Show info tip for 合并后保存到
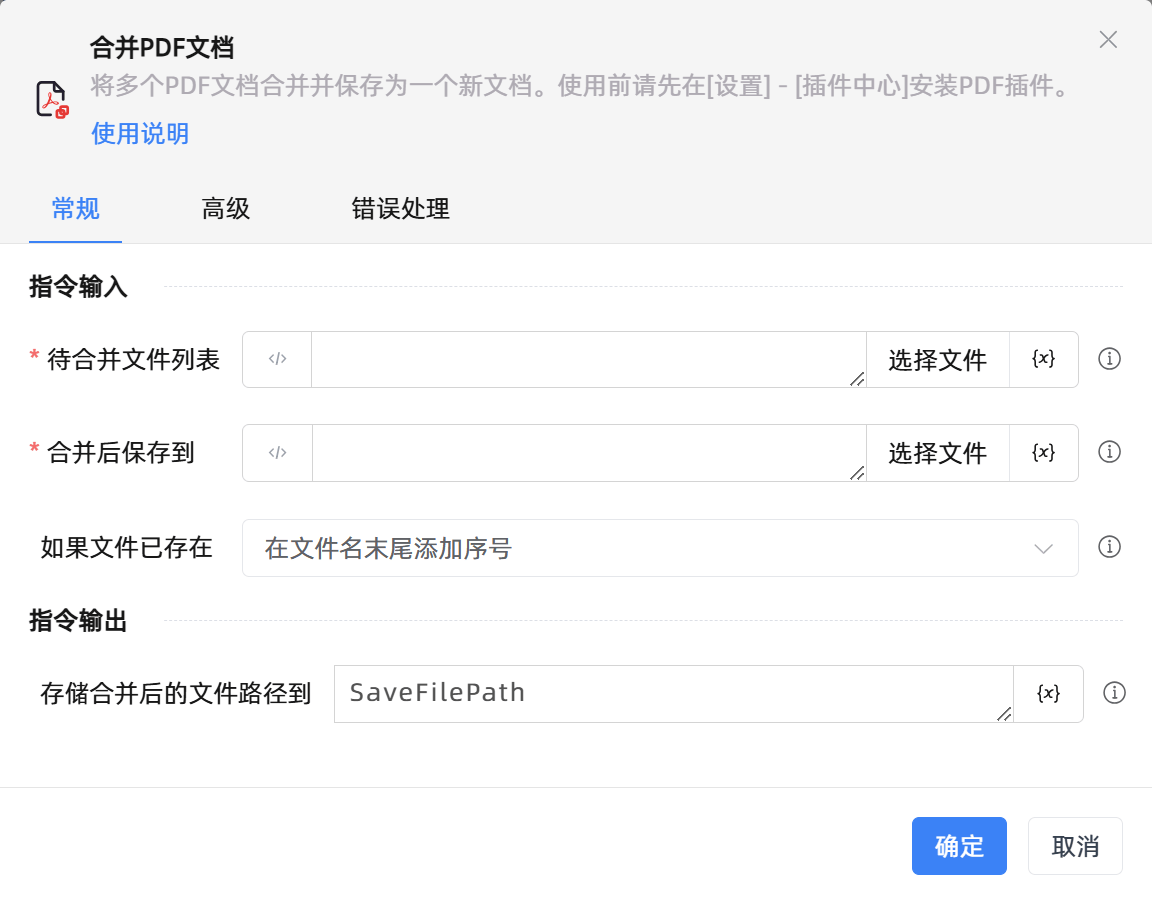1152x904 pixels. (x=1109, y=452)
